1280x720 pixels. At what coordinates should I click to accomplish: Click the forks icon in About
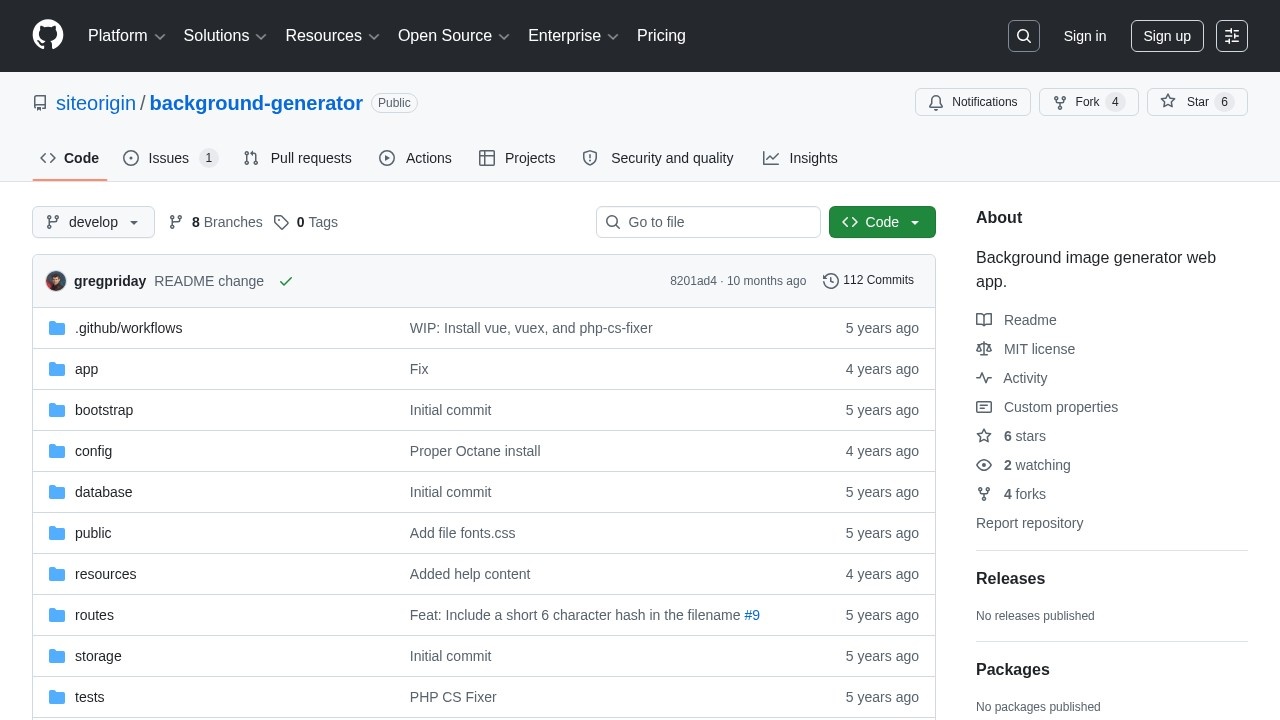(984, 494)
